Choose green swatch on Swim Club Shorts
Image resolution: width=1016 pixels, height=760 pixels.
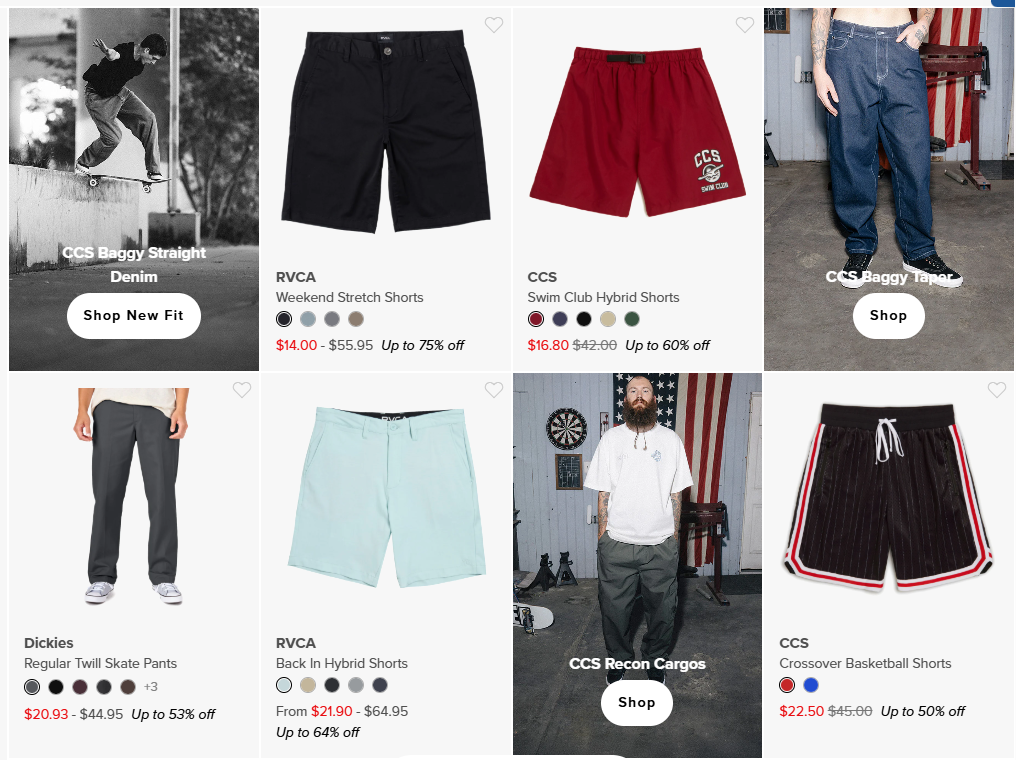coord(632,319)
